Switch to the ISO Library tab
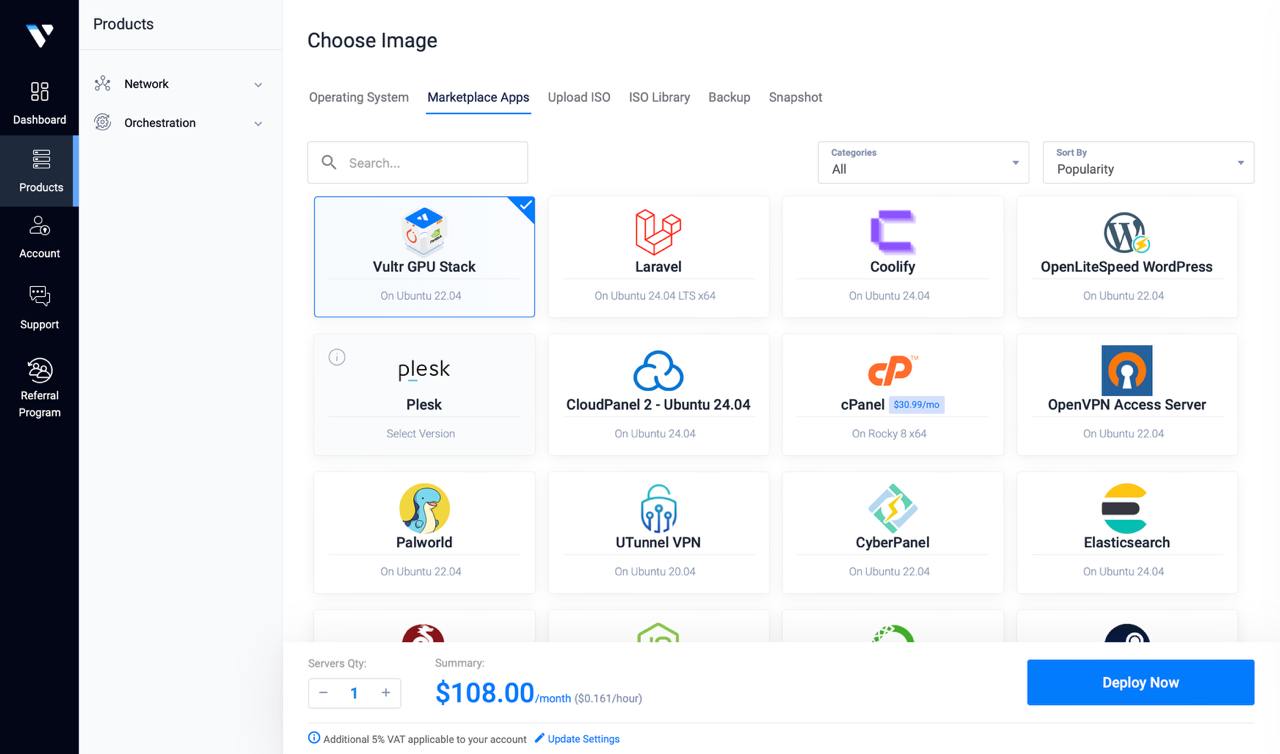This screenshot has height=754, width=1280. click(659, 97)
